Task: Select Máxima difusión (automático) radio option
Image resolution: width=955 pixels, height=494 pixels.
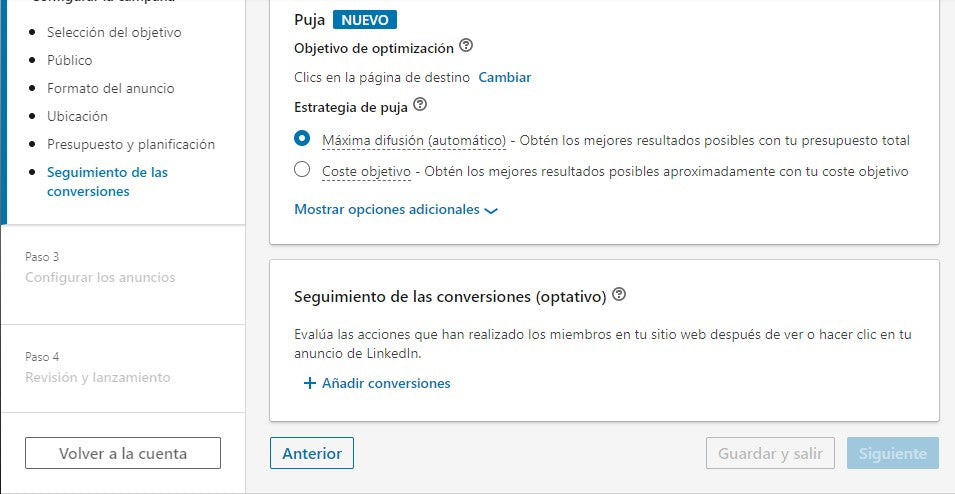Action: (x=302, y=139)
